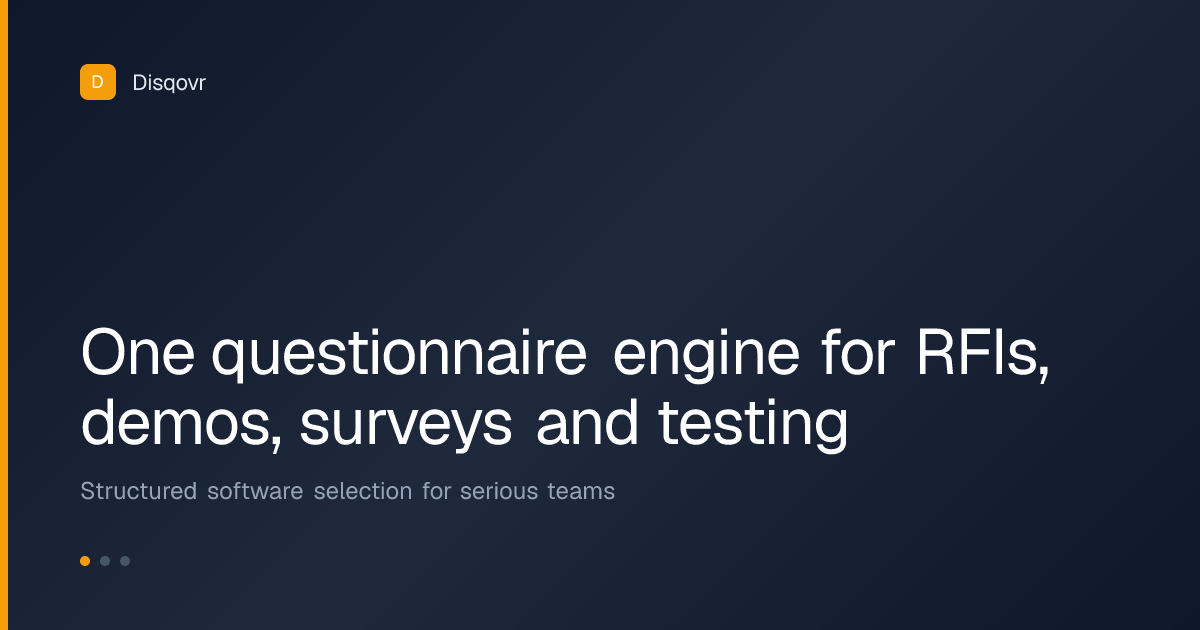Screen dimensions: 1200x630
Task: Select the first orange carousel dot
Action: (85, 561)
